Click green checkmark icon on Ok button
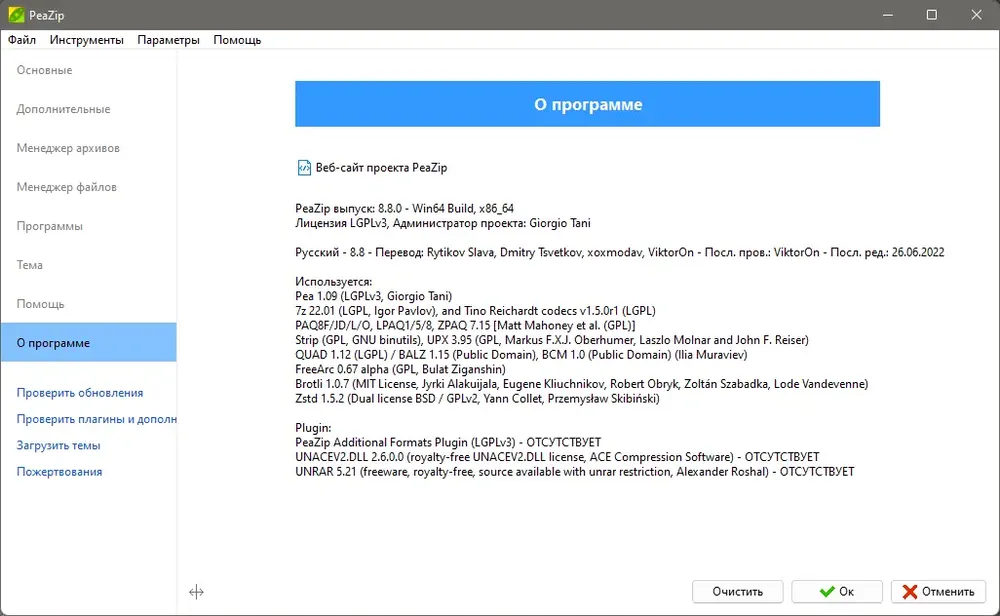1000x616 pixels. click(827, 592)
